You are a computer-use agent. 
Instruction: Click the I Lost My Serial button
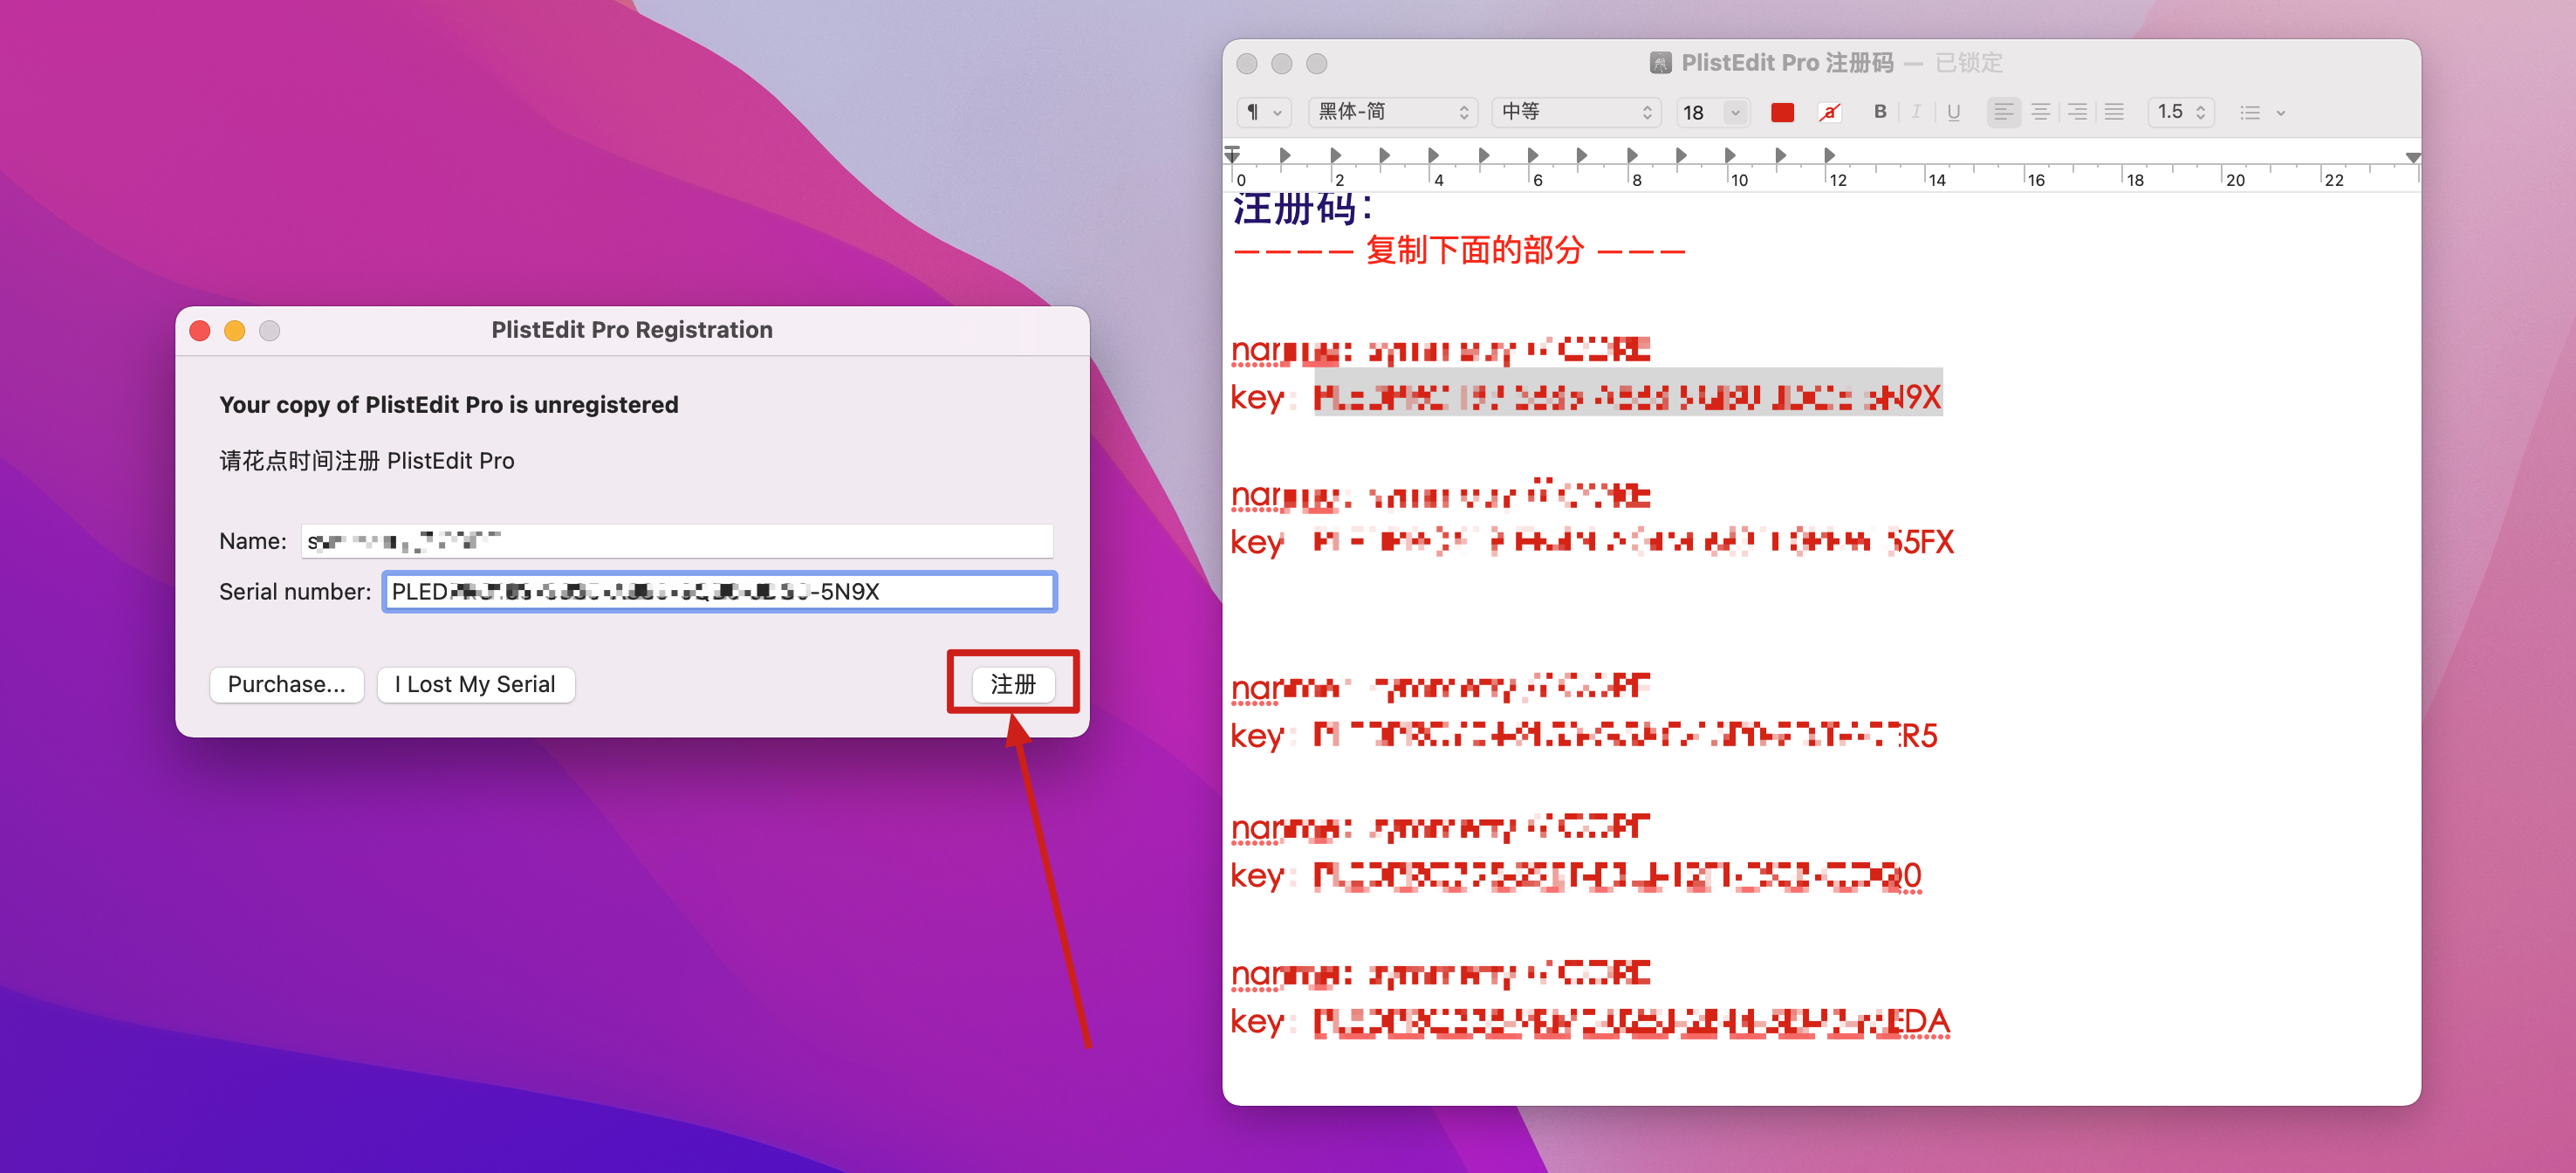click(475, 684)
